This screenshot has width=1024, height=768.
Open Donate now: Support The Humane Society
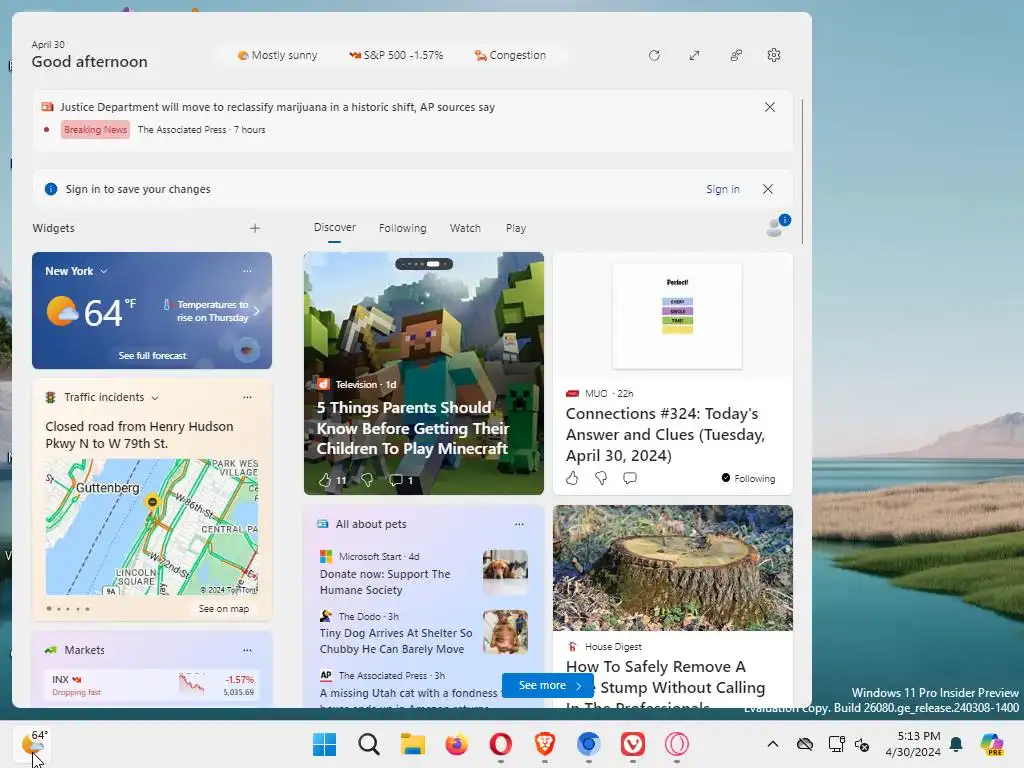(x=385, y=582)
